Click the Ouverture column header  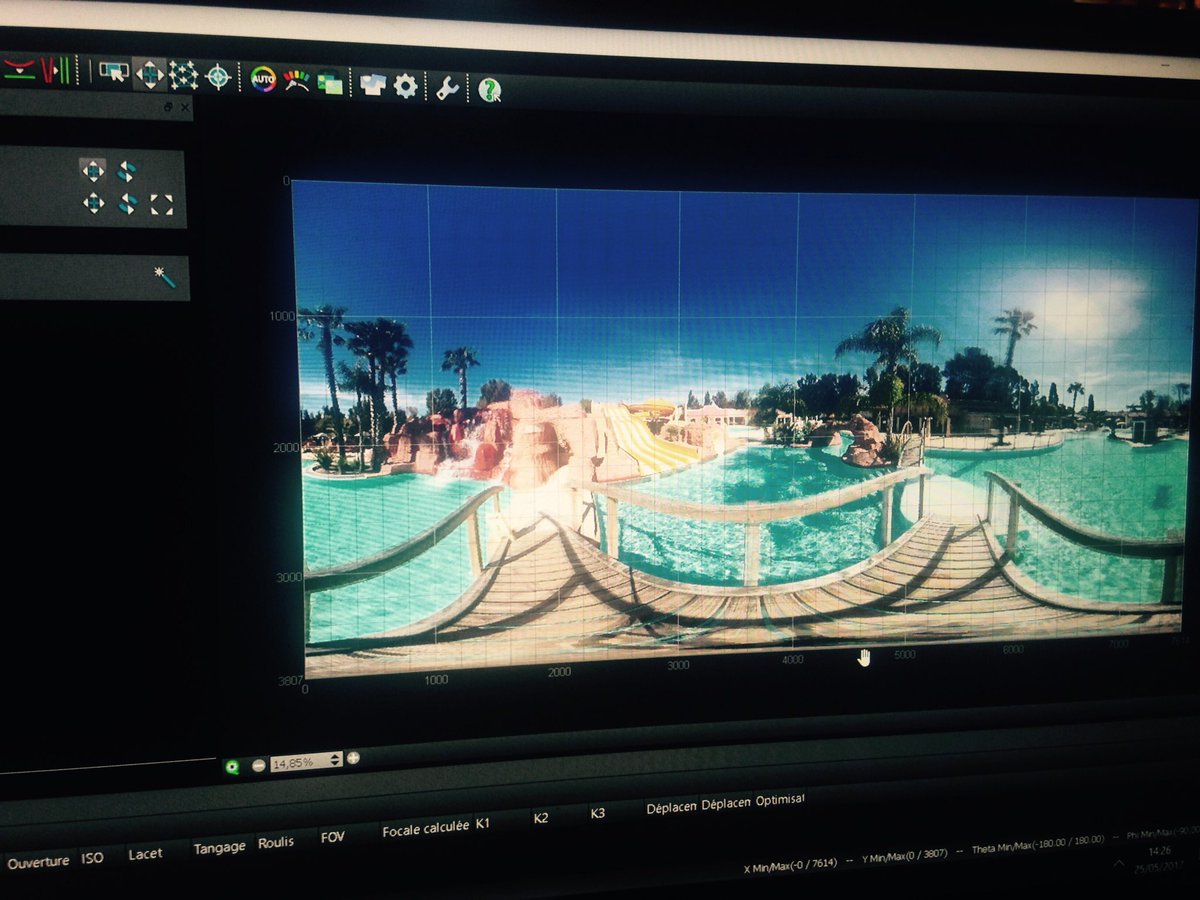tap(38, 861)
